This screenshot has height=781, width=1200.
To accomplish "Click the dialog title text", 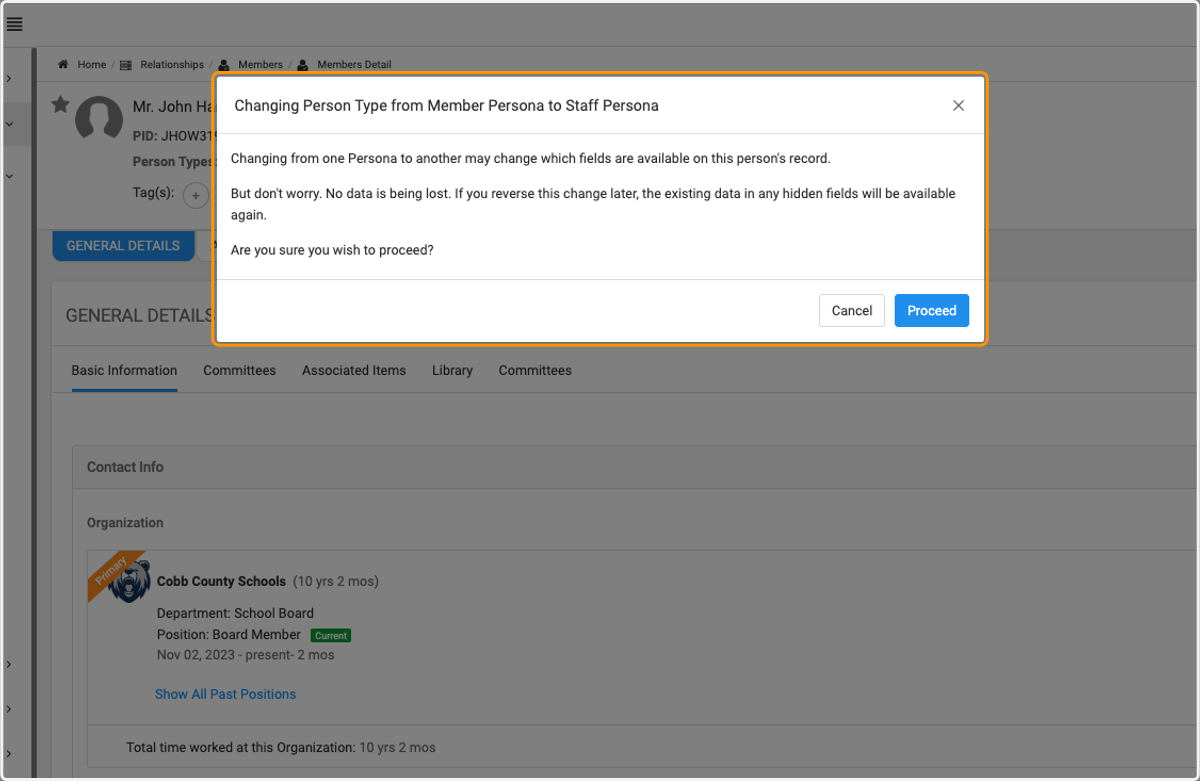I will 446,105.
